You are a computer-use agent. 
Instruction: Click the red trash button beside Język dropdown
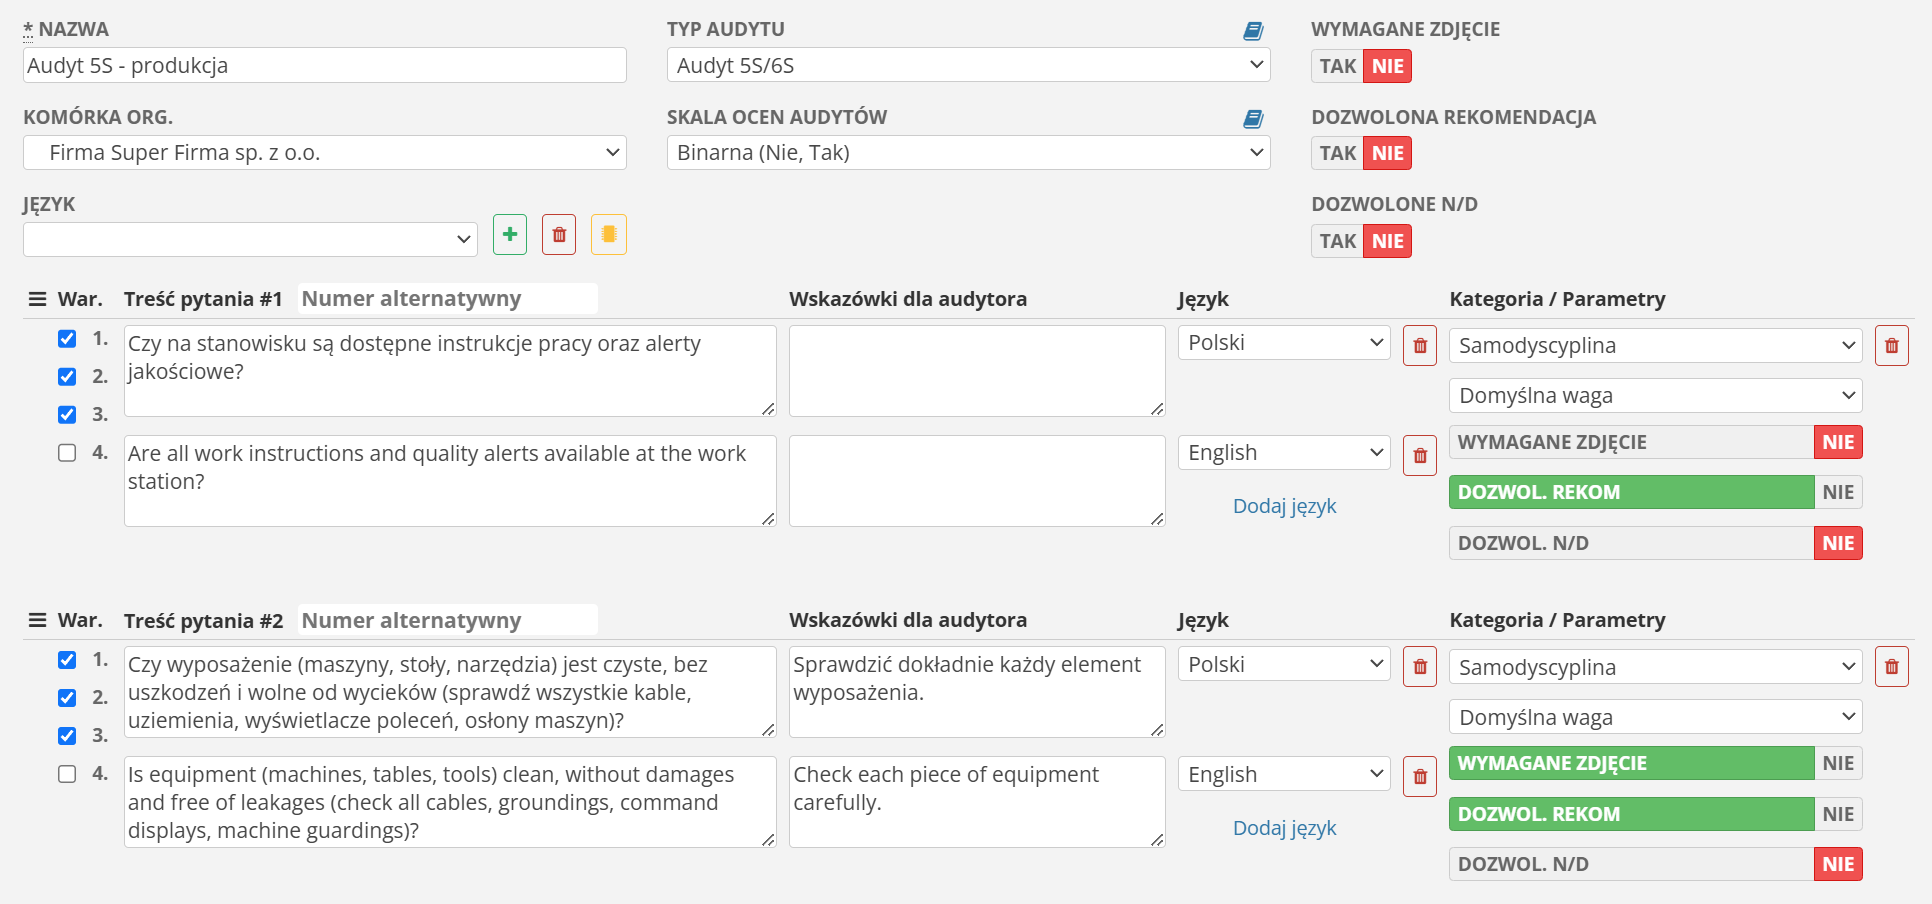pos(559,235)
